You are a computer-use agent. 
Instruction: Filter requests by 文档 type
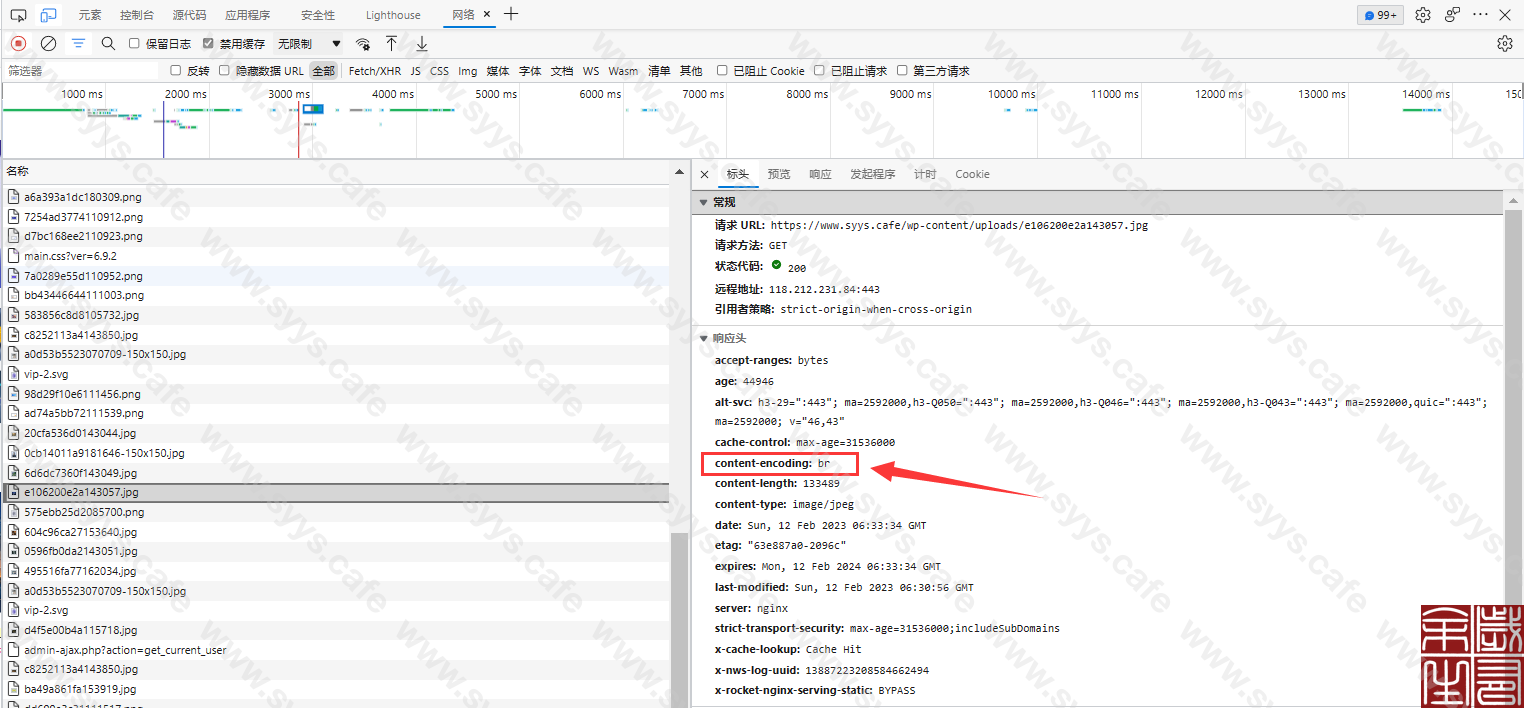click(x=562, y=71)
